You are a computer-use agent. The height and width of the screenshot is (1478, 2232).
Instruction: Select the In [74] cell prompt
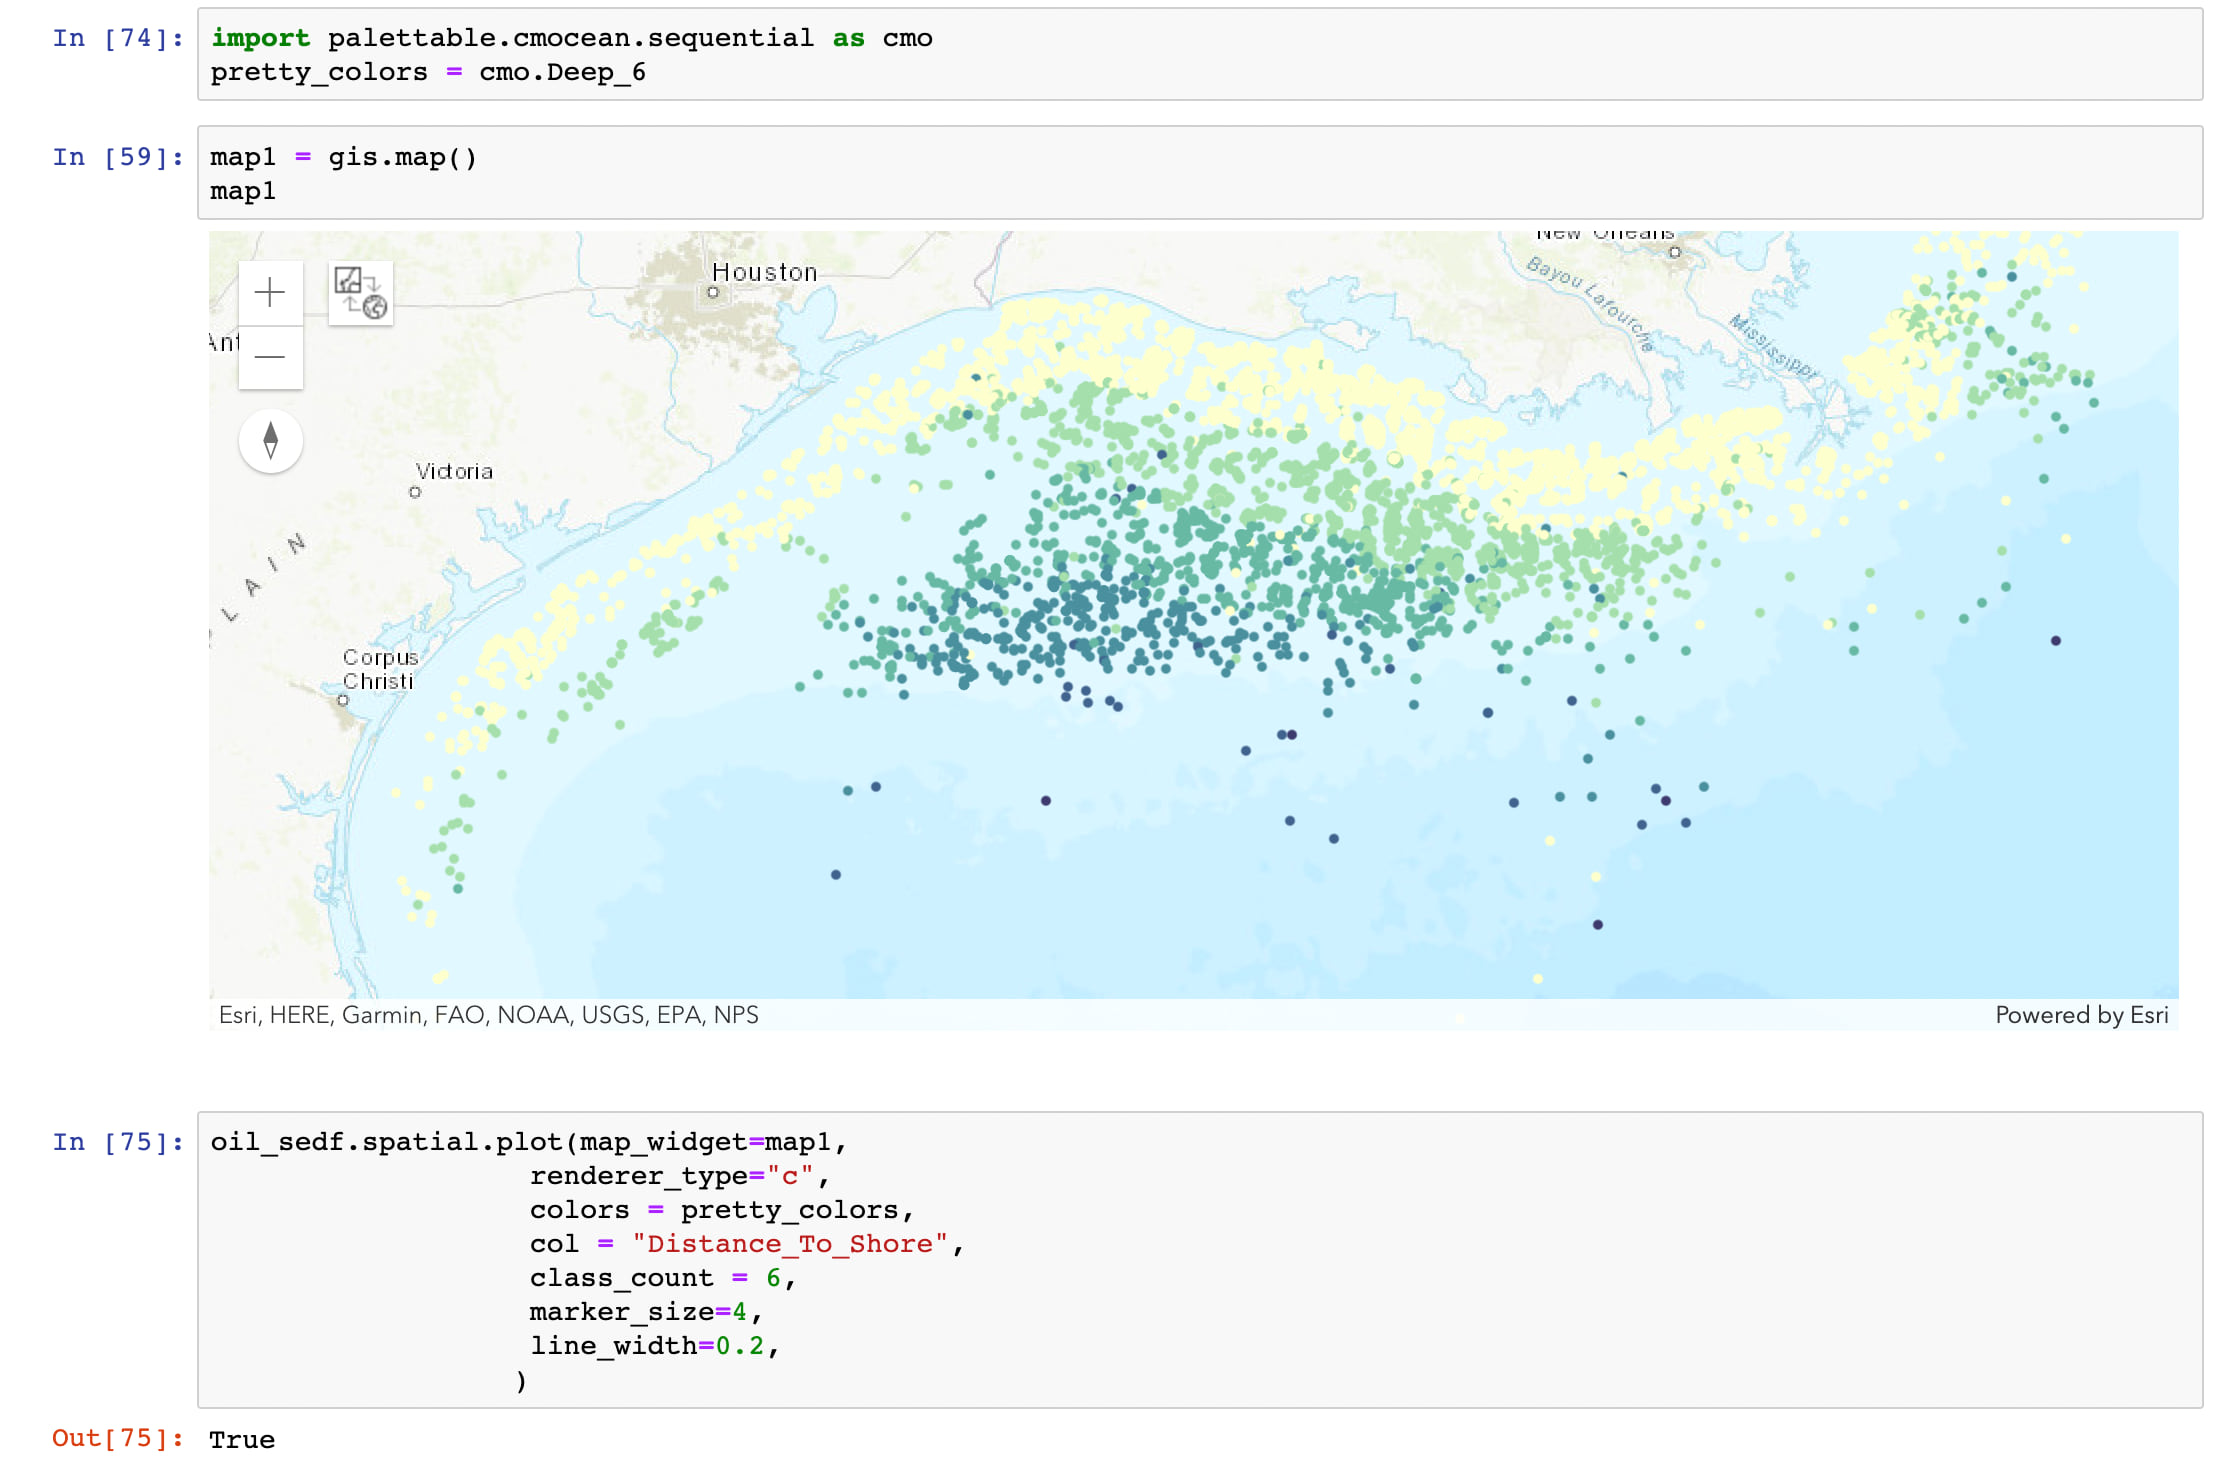pos(118,38)
